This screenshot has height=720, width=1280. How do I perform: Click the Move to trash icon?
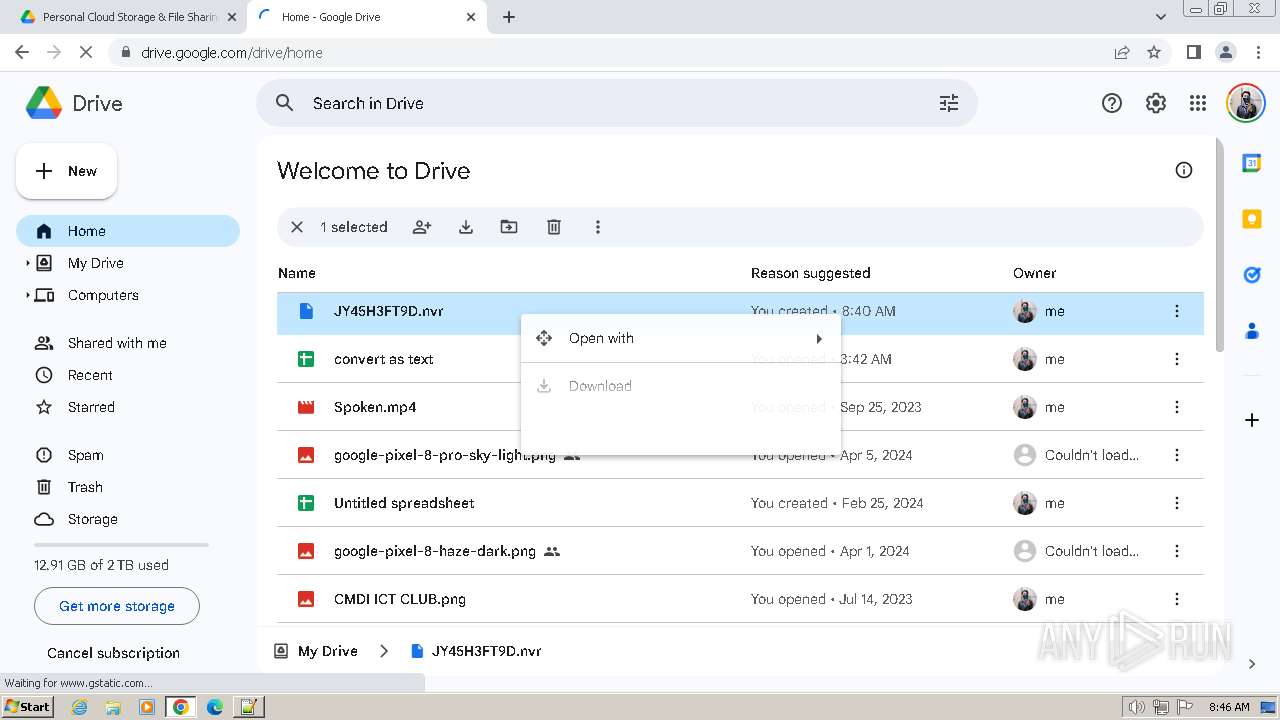pyautogui.click(x=554, y=227)
